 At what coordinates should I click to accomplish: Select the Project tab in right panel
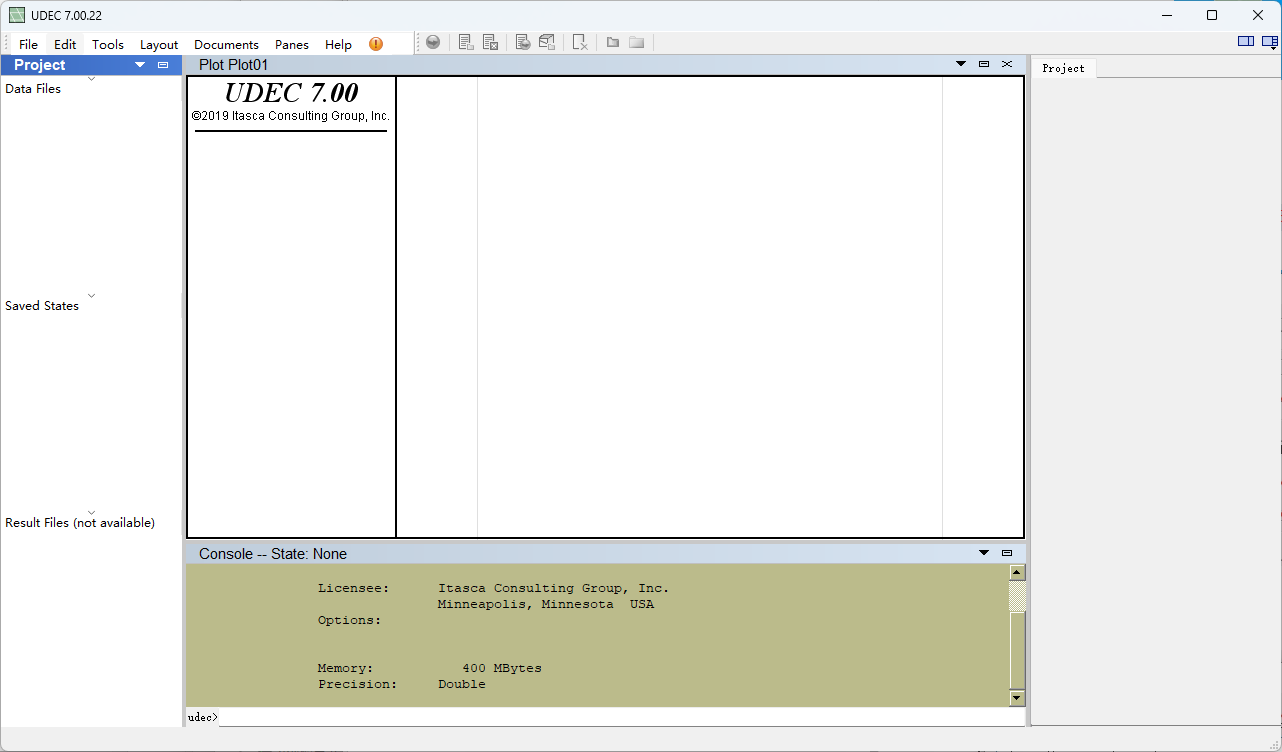point(1063,68)
